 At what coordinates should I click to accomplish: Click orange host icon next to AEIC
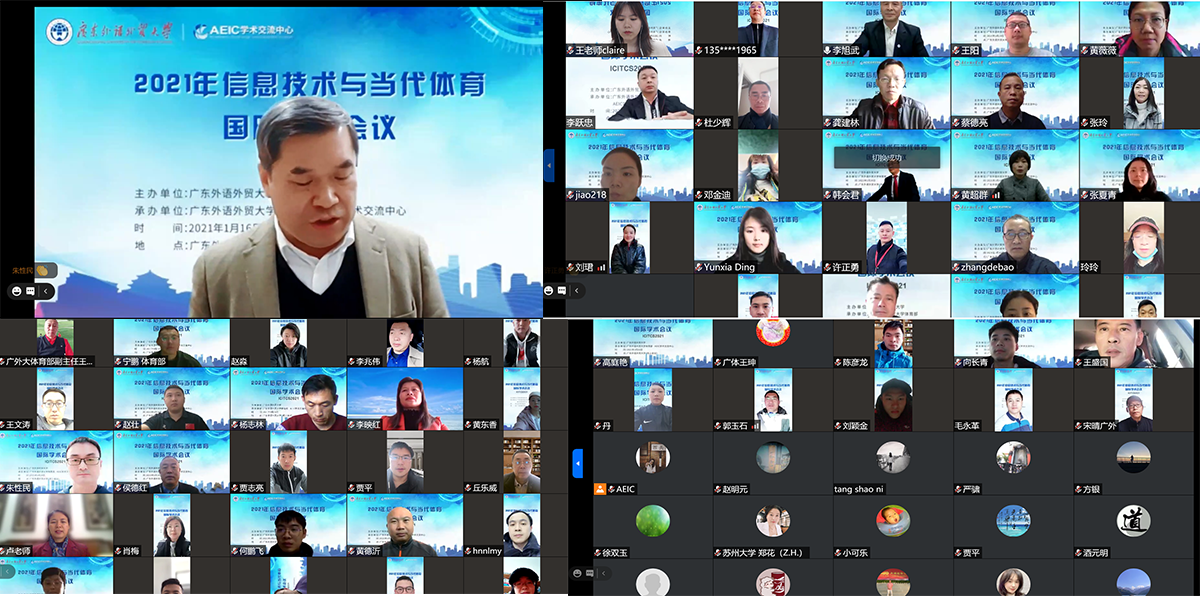point(599,489)
